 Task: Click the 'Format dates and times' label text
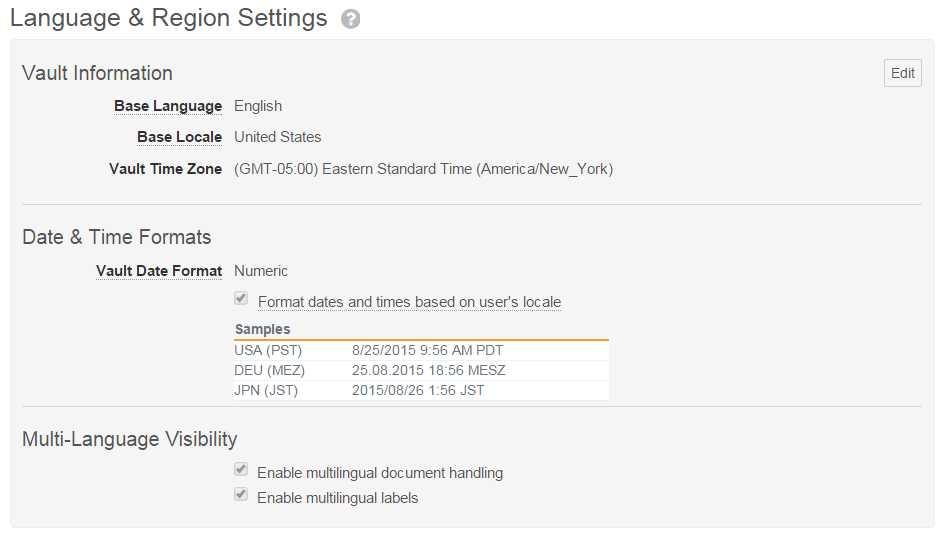pos(409,302)
